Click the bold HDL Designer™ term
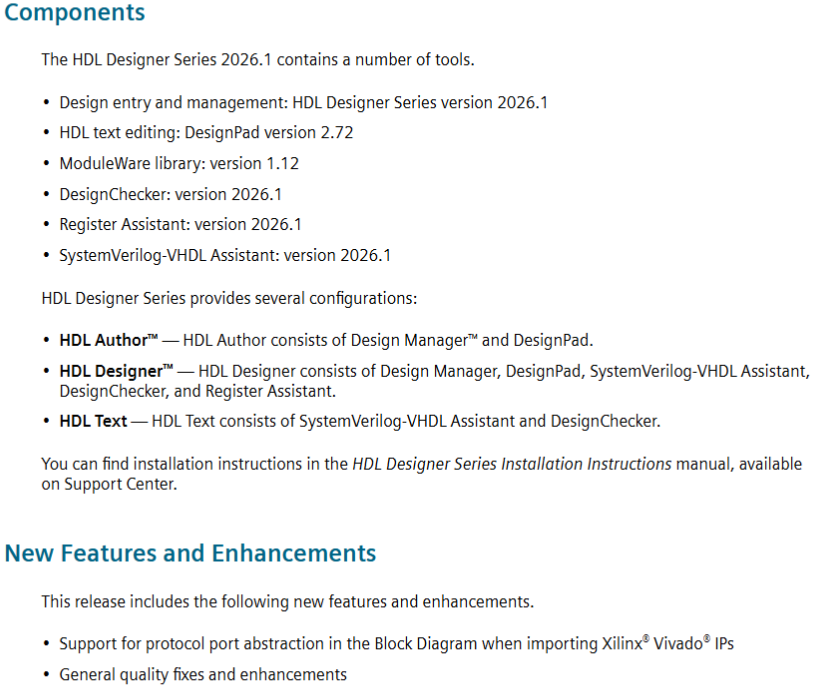This screenshot has height=691, width=819. click(x=110, y=371)
